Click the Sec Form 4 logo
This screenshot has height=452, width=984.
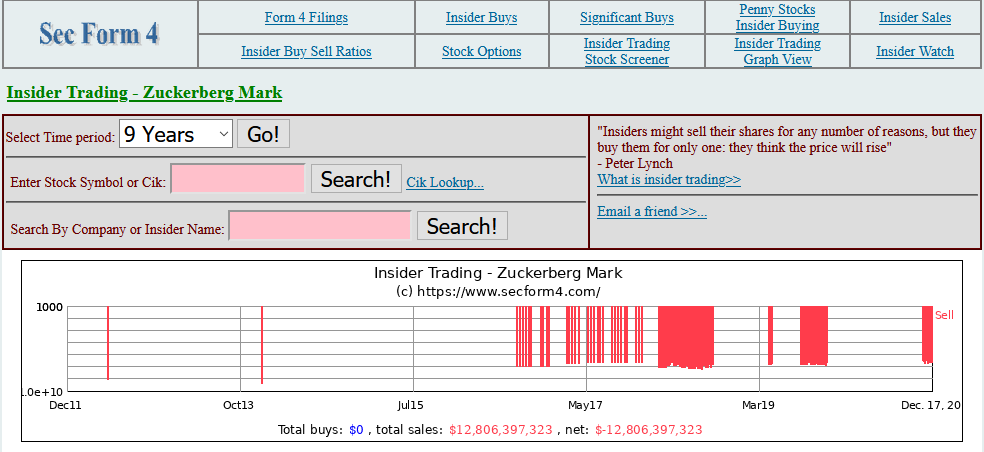99,34
